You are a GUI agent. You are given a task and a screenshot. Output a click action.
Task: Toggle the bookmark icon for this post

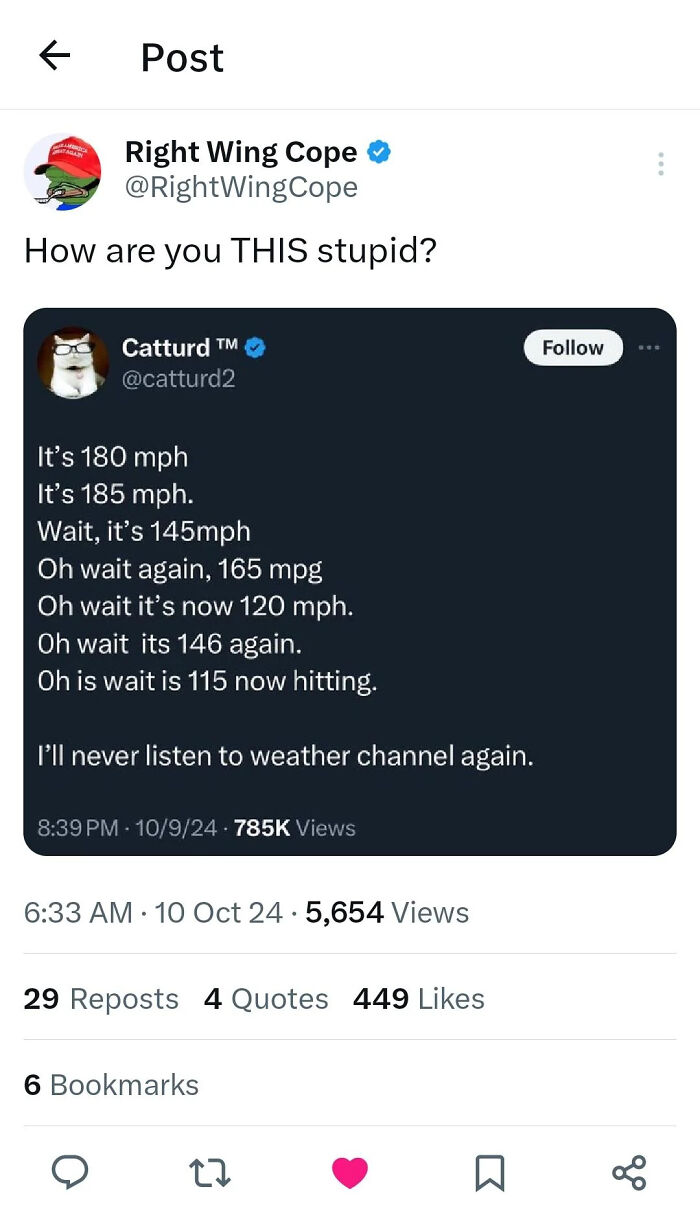(489, 1172)
